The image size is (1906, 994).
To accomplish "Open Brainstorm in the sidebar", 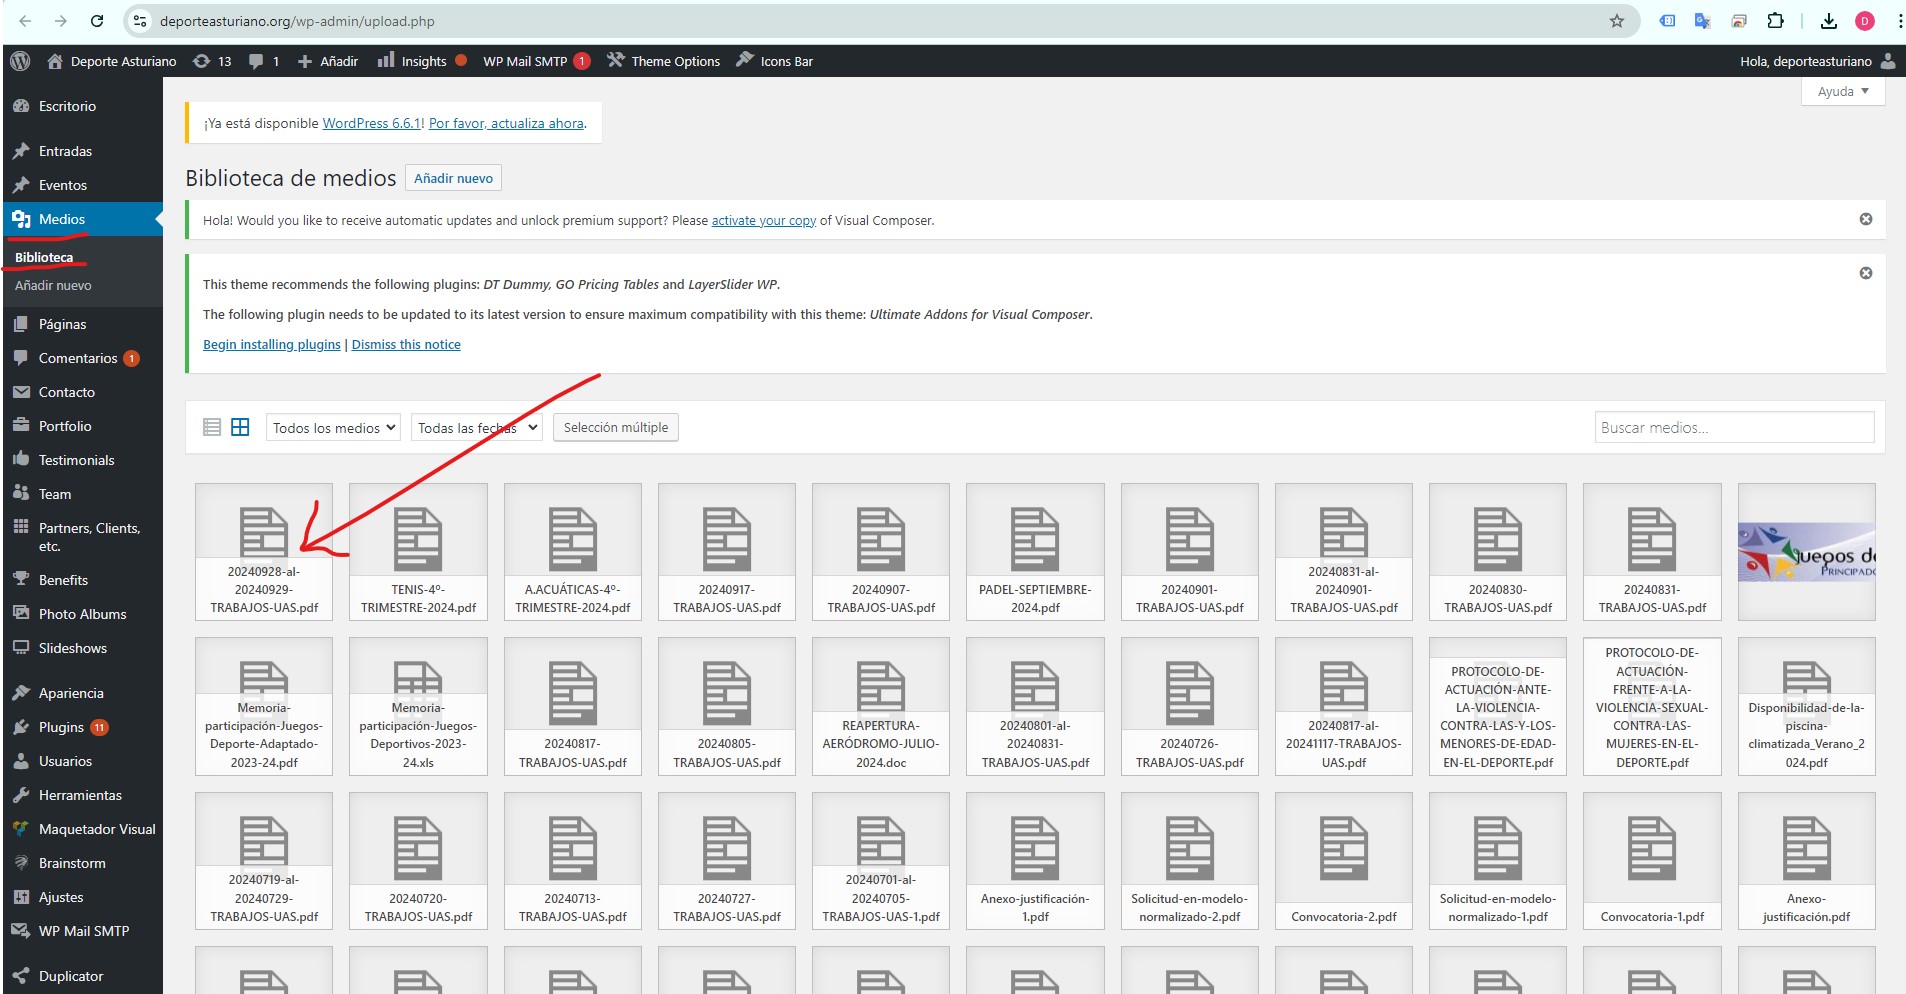I will point(82,863).
